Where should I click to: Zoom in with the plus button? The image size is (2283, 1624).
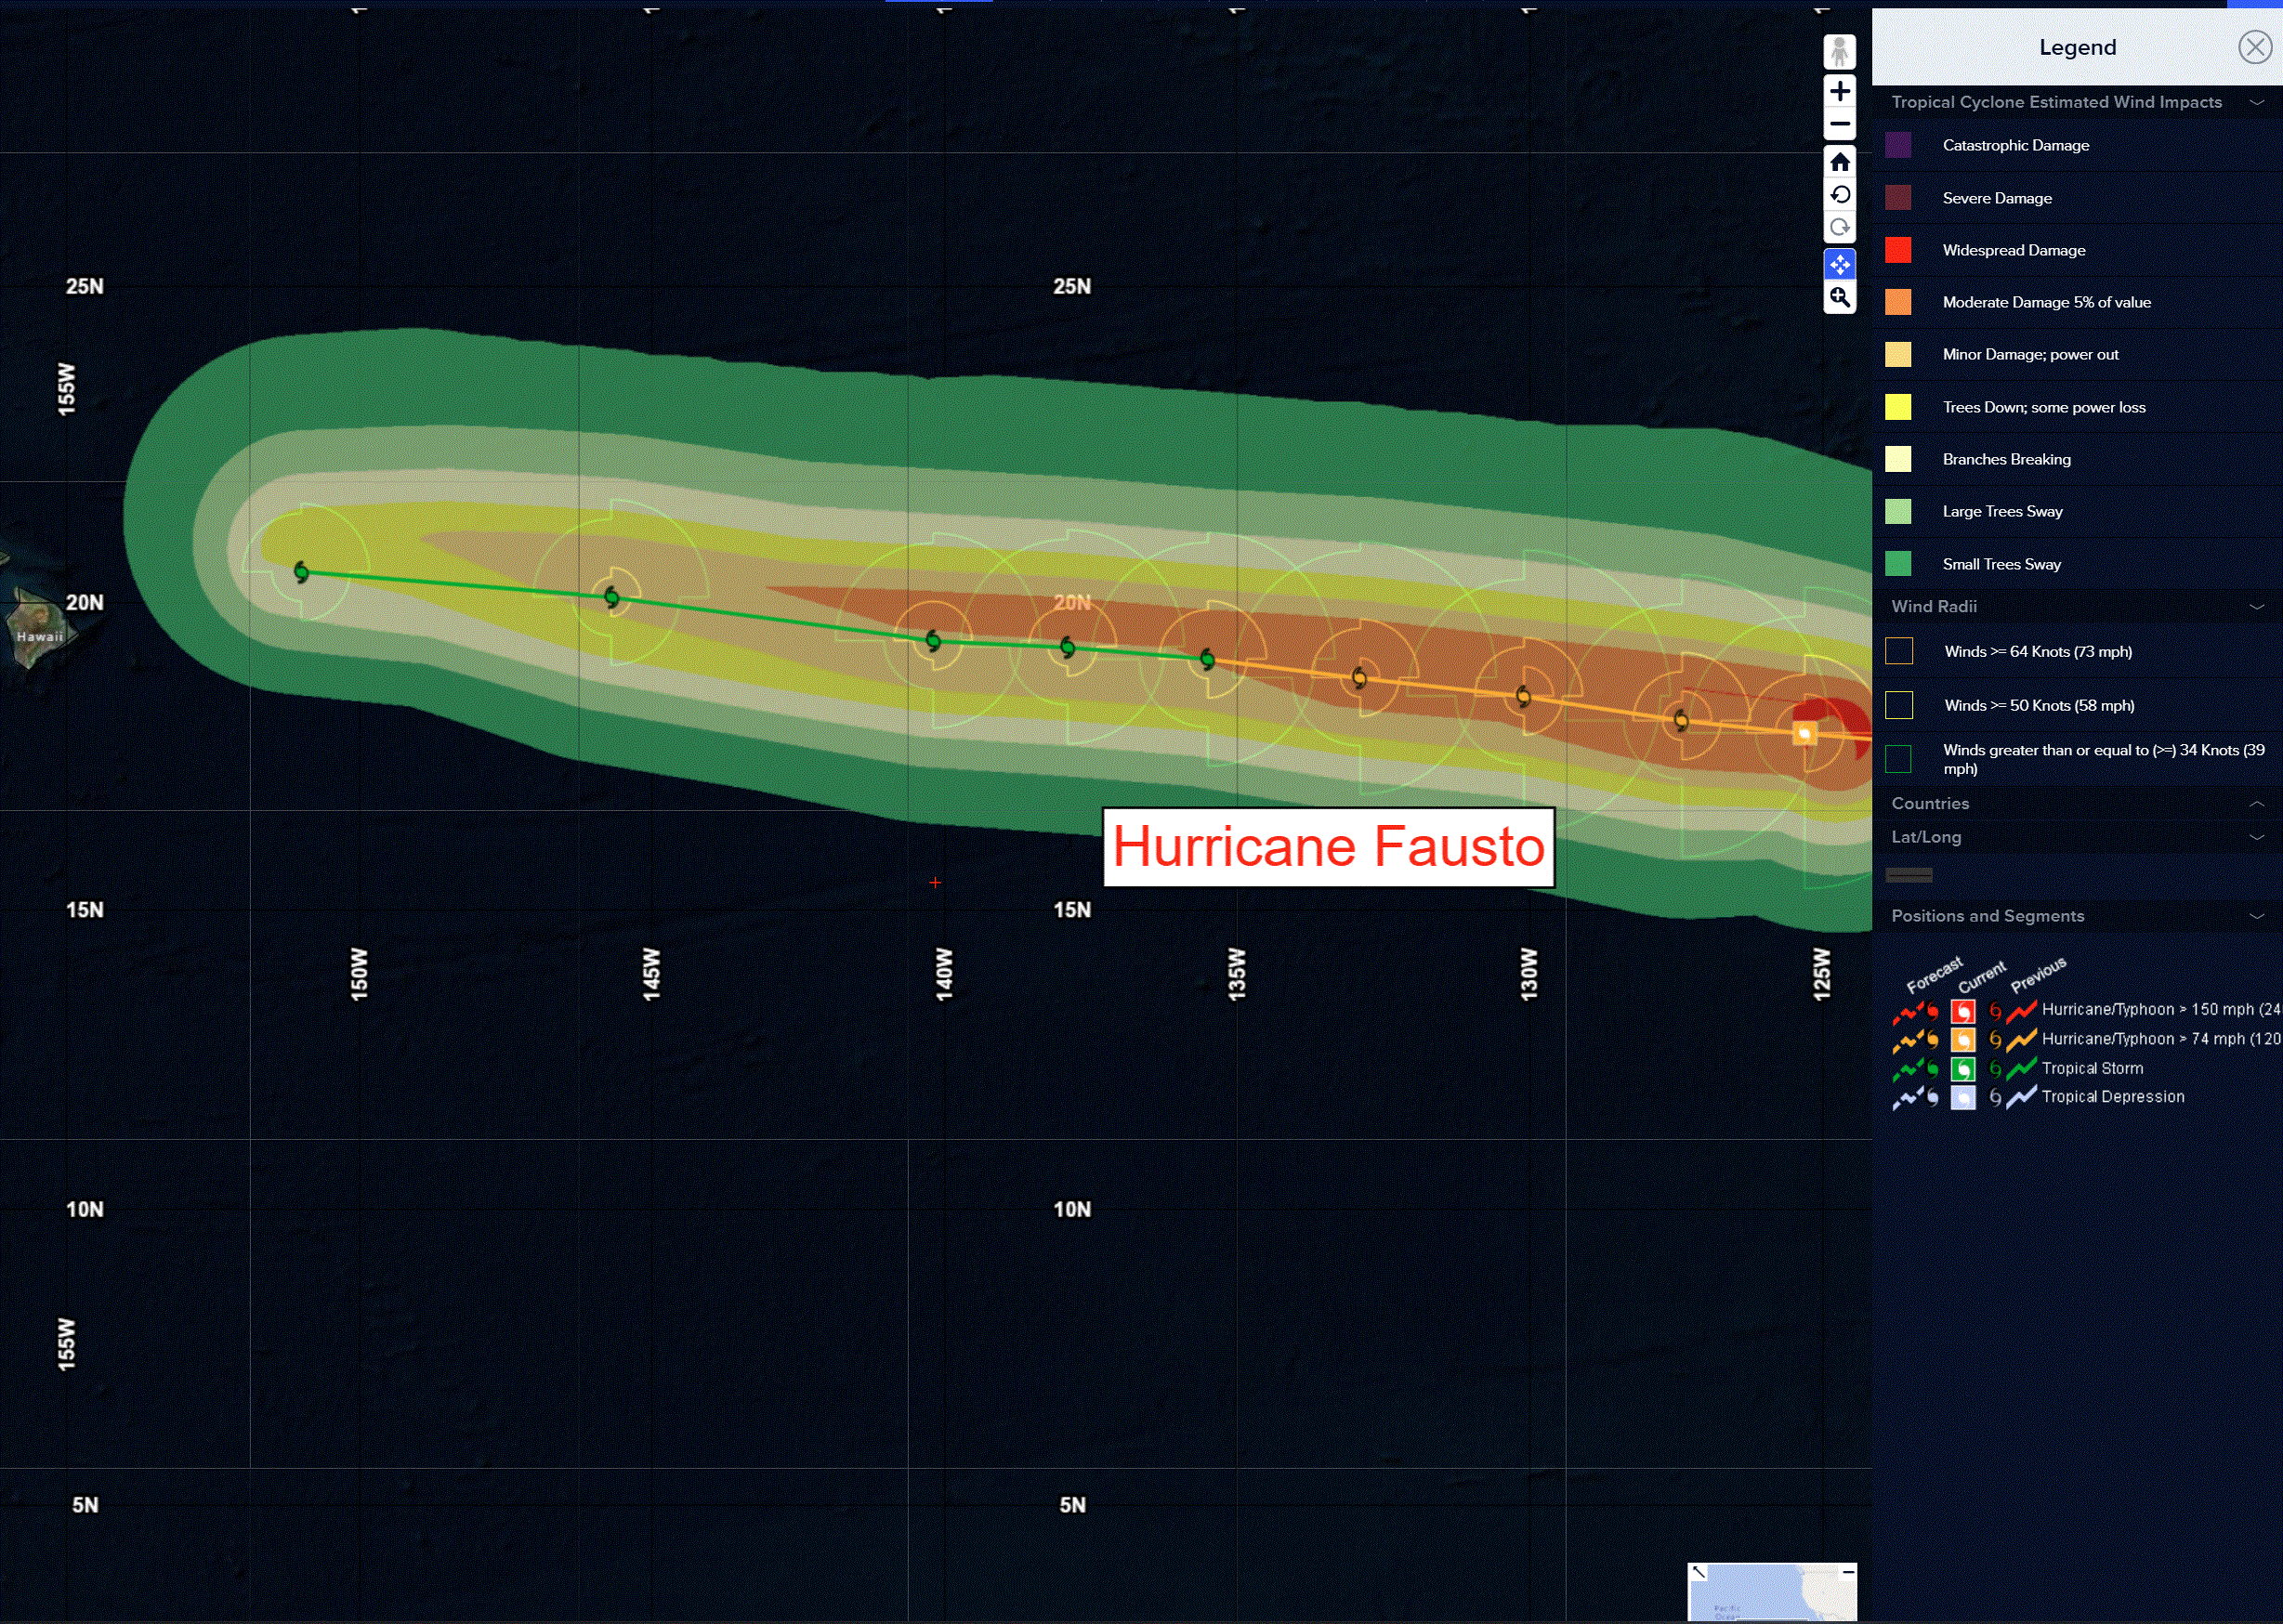(x=1839, y=91)
